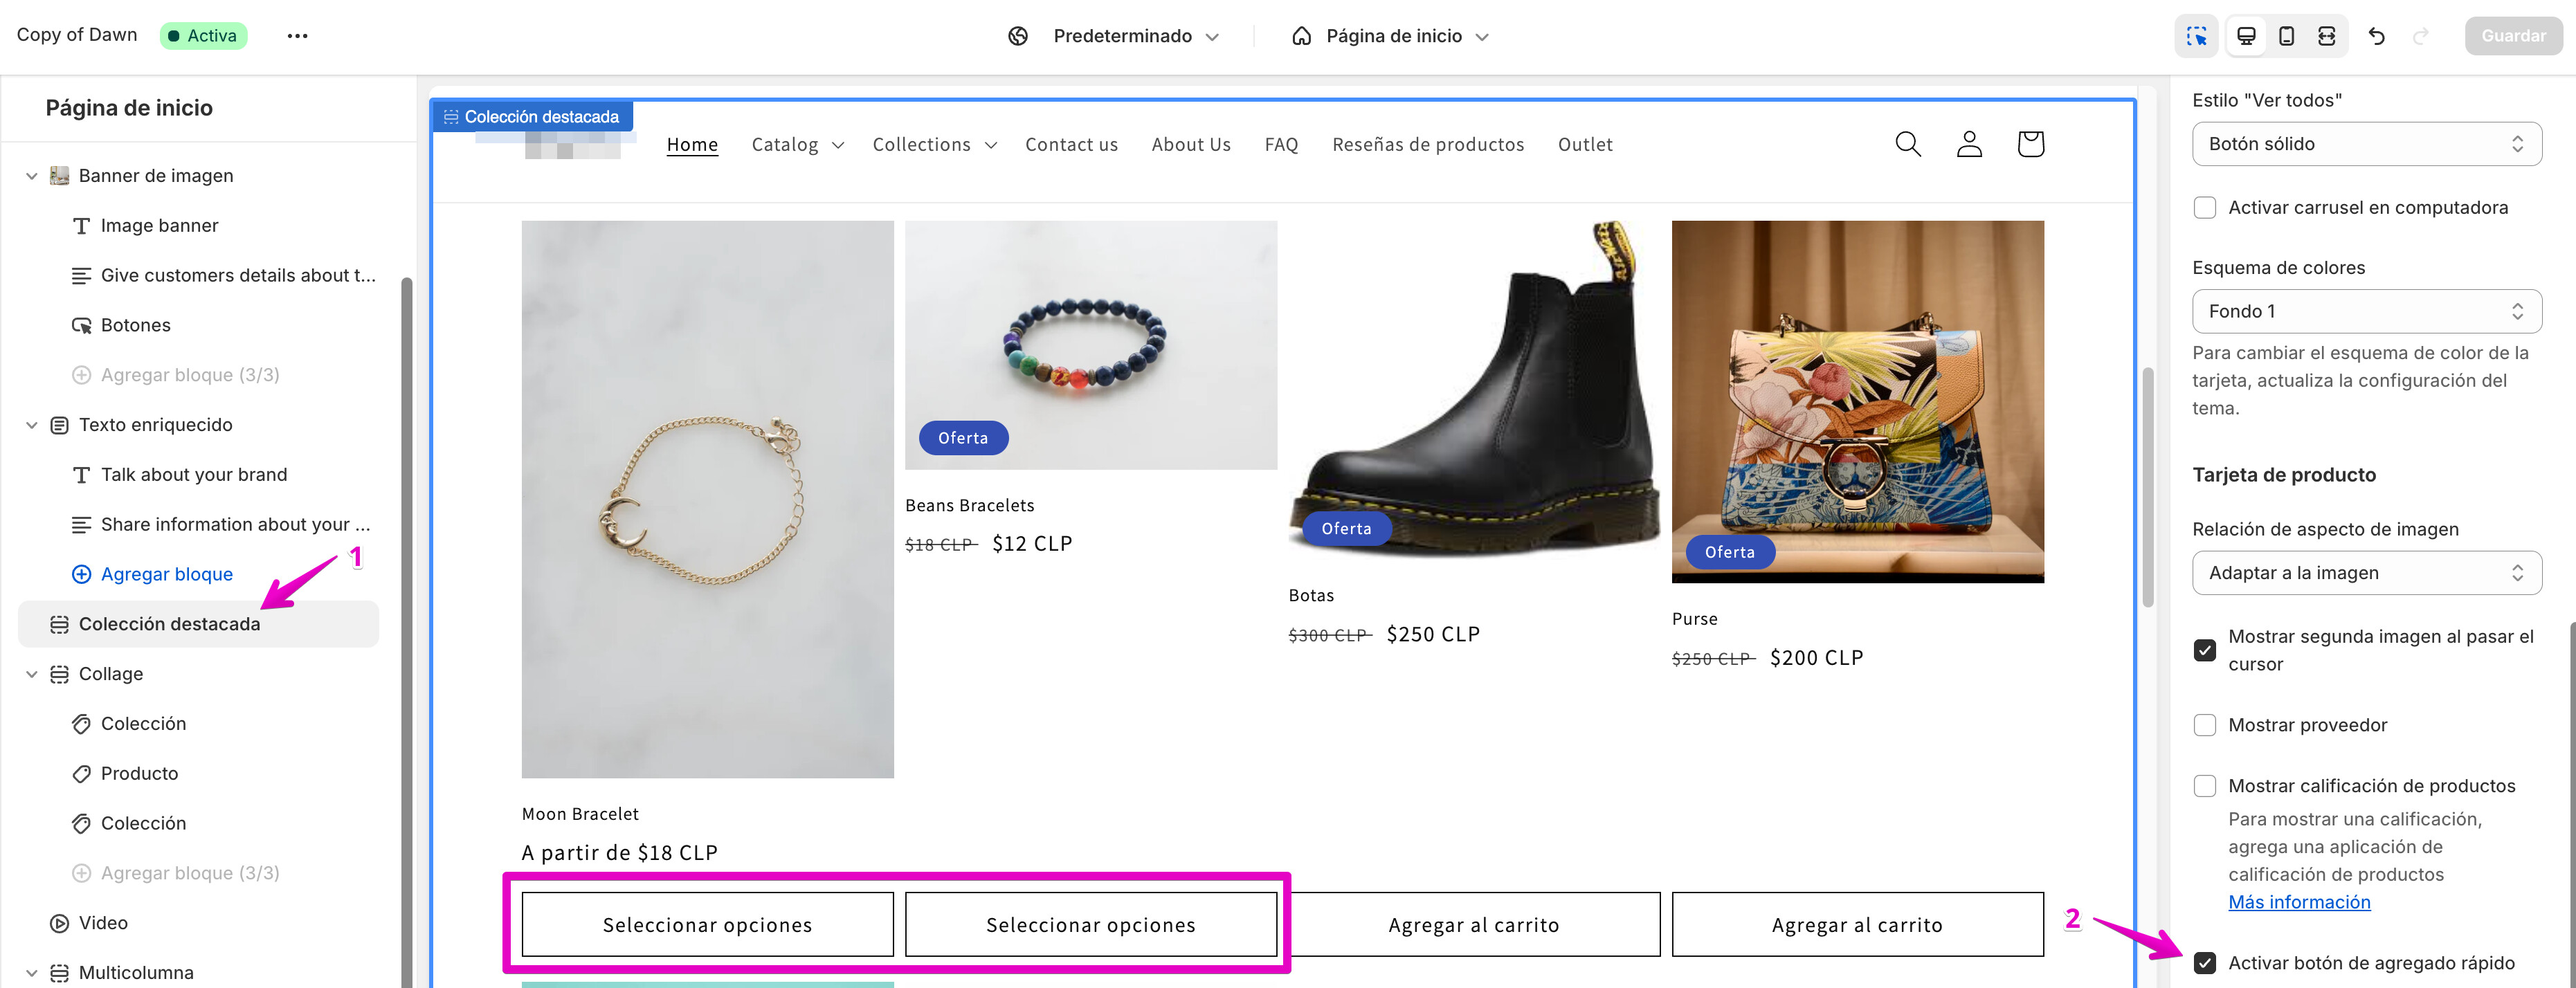The image size is (2576, 988).
Task: Switch to mobile preview icon
Action: click(x=2286, y=36)
